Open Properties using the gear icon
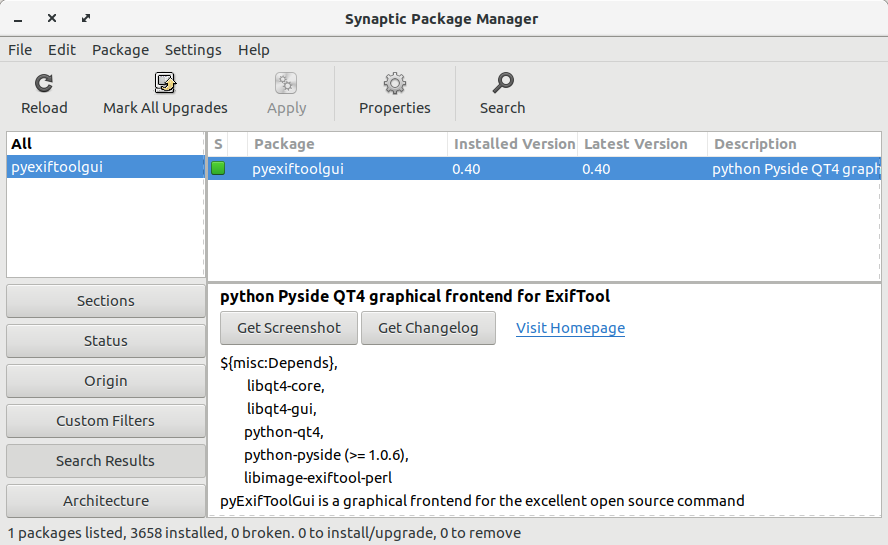This screenshot has width=888, height=545. (x=395, y=83)
